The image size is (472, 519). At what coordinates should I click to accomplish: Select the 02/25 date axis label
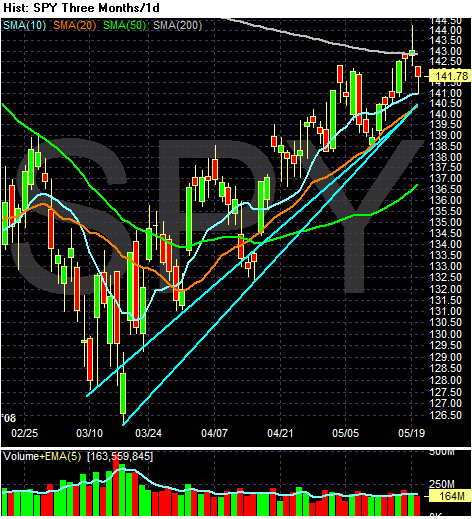25,433
